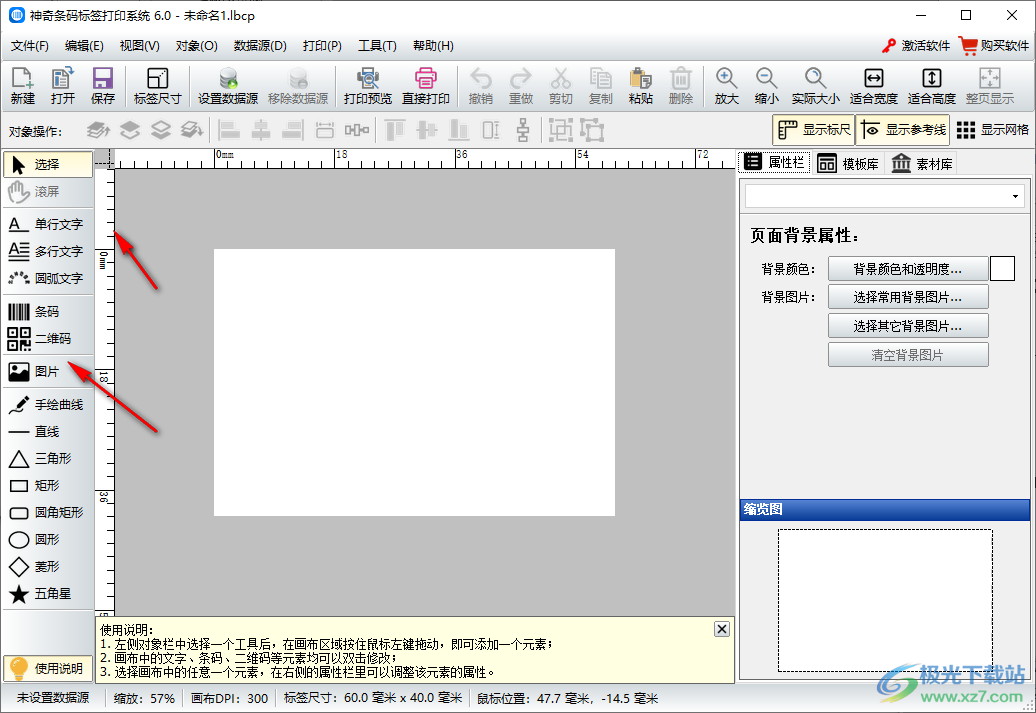This screenshot has width=1036, height=713.
Task: Switch to the 素材库 tab
Action: pyautogui.click(x=922, y=163)
